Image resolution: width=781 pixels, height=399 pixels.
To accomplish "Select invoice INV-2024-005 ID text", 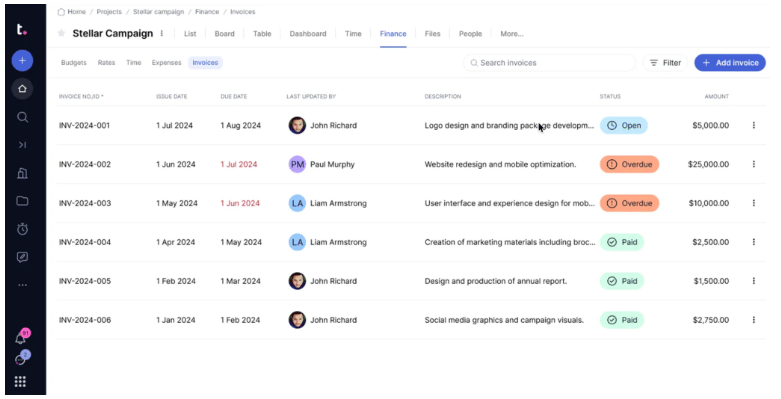I will (85, 281).
